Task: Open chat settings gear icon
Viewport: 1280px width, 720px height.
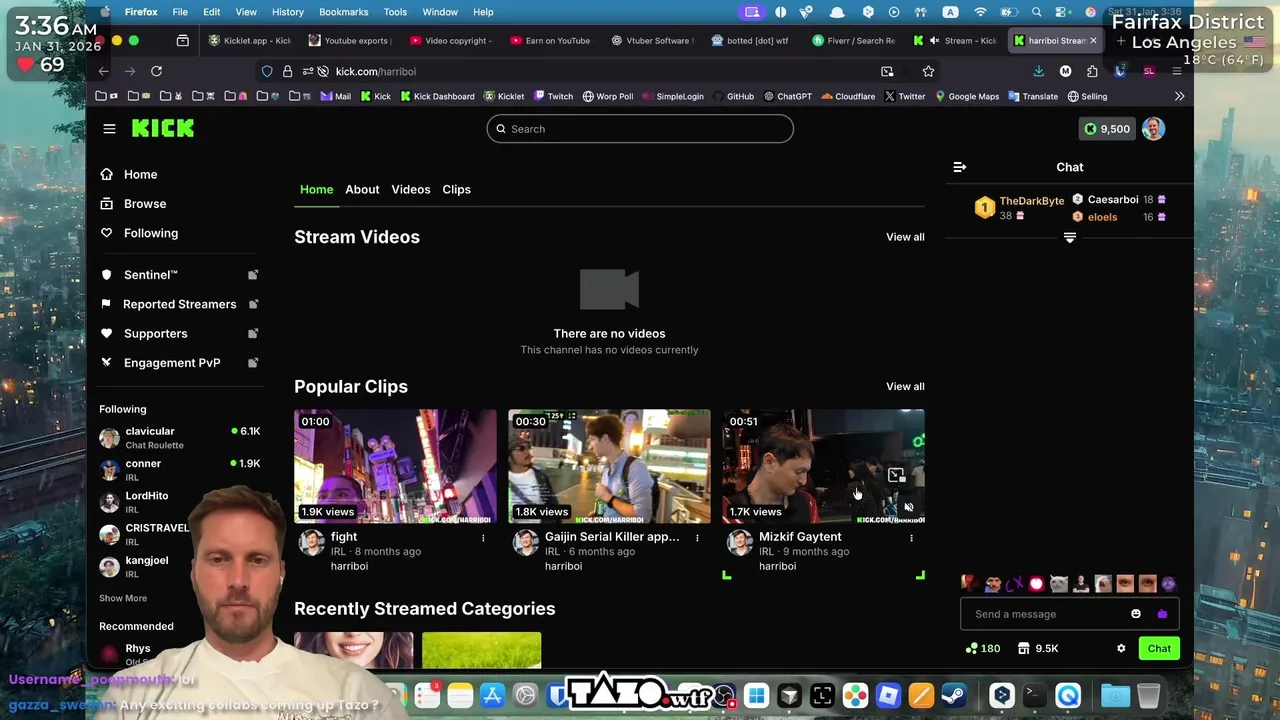Action: point(1121,648)
